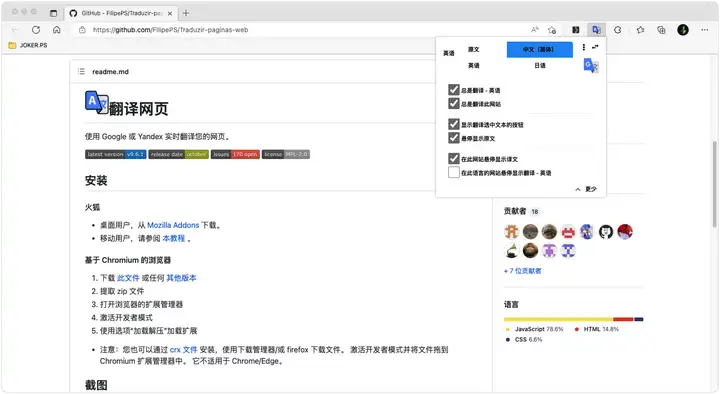
Task: Open the read aloud A icon
Action: point(534,30)
